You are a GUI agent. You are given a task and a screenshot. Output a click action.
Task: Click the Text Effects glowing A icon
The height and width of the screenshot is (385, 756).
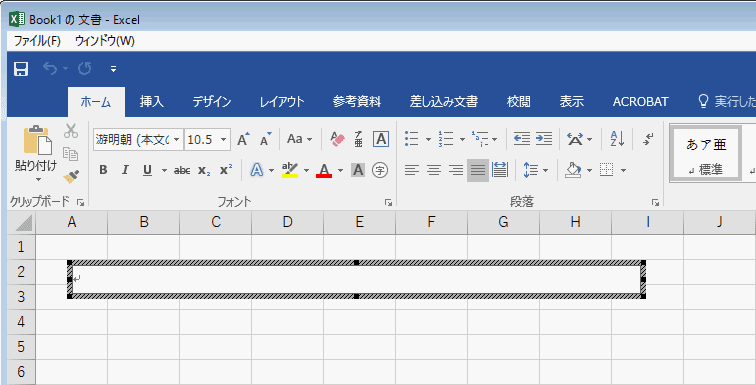pyautogui.click(x=257, y=170)
